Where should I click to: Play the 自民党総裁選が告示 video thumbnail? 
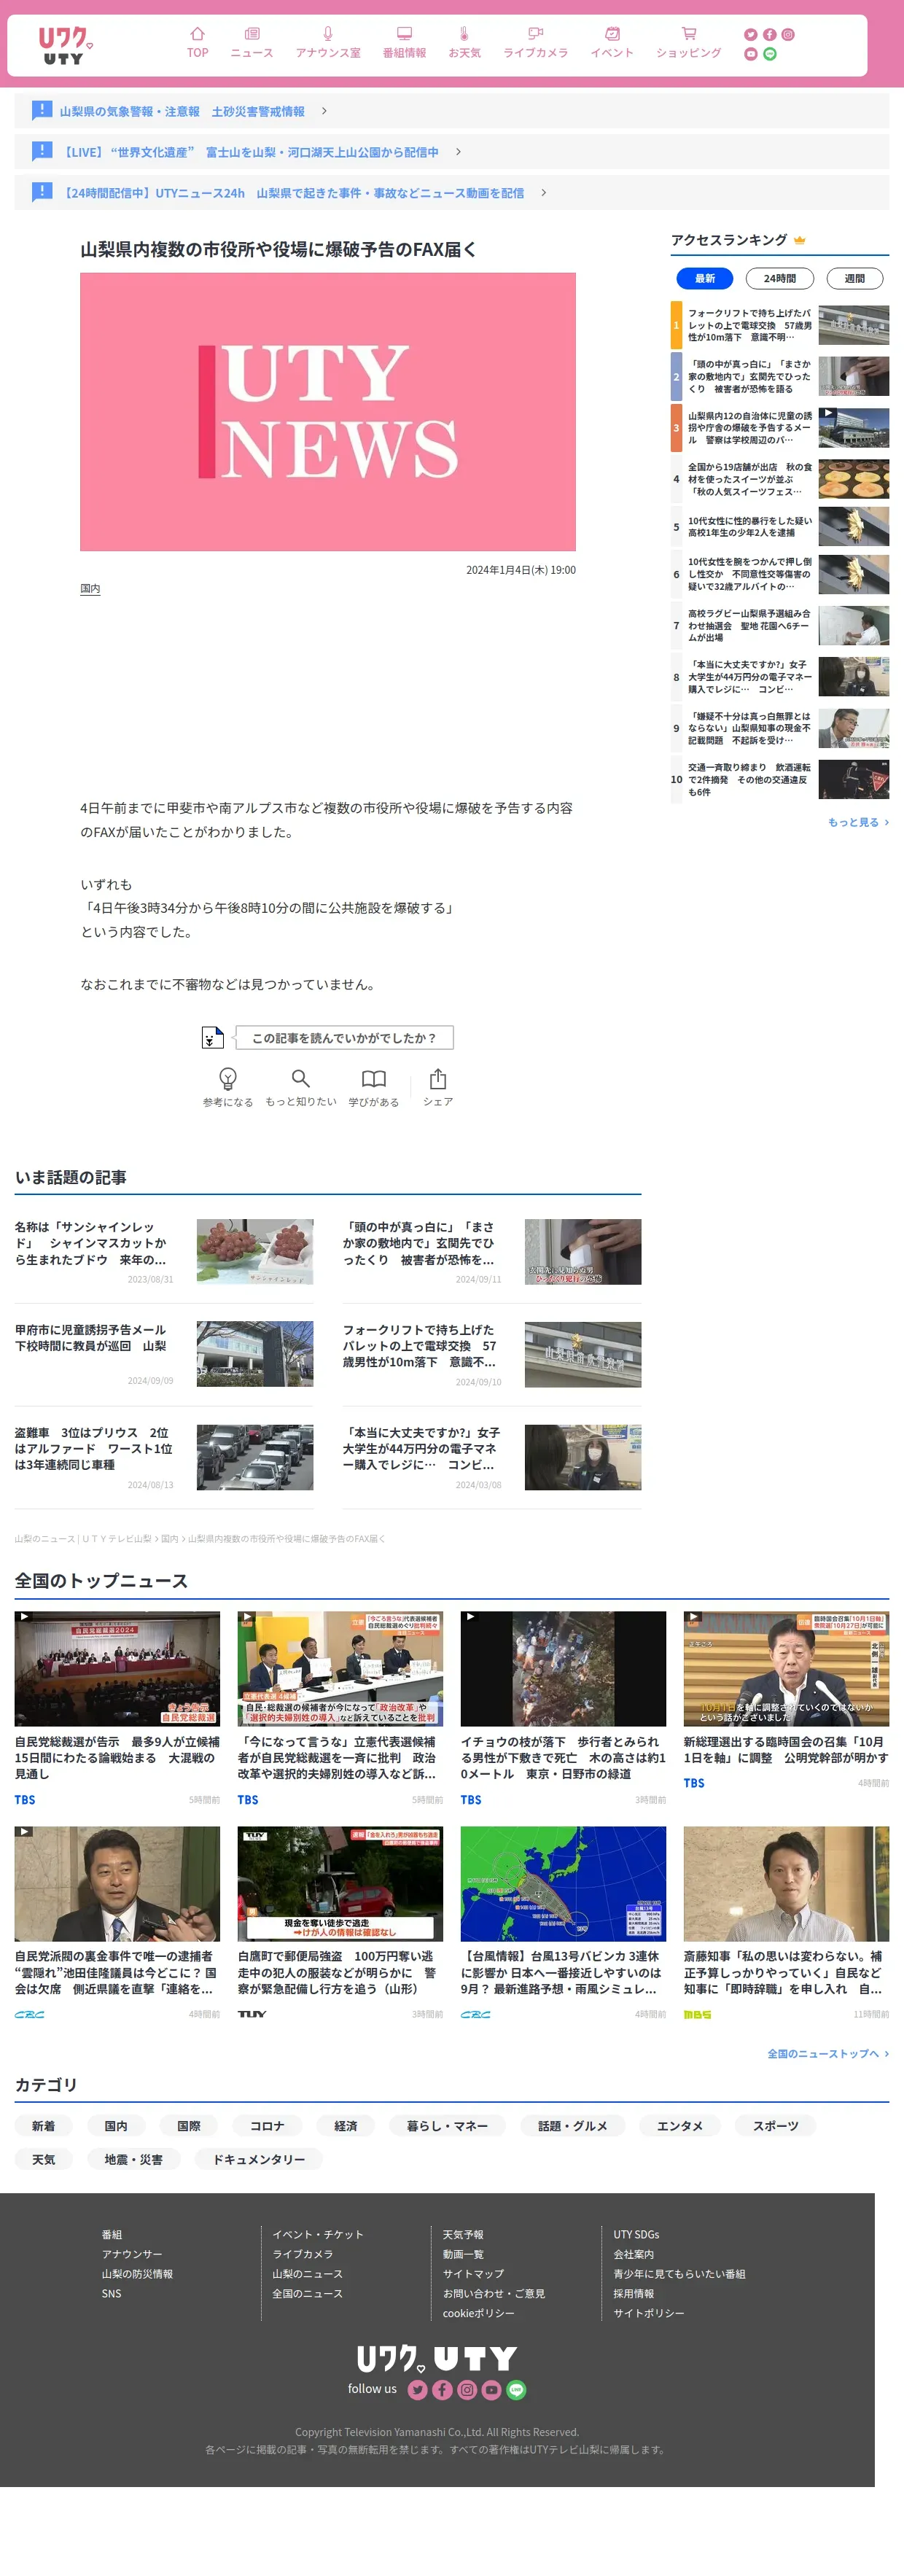117,1669
